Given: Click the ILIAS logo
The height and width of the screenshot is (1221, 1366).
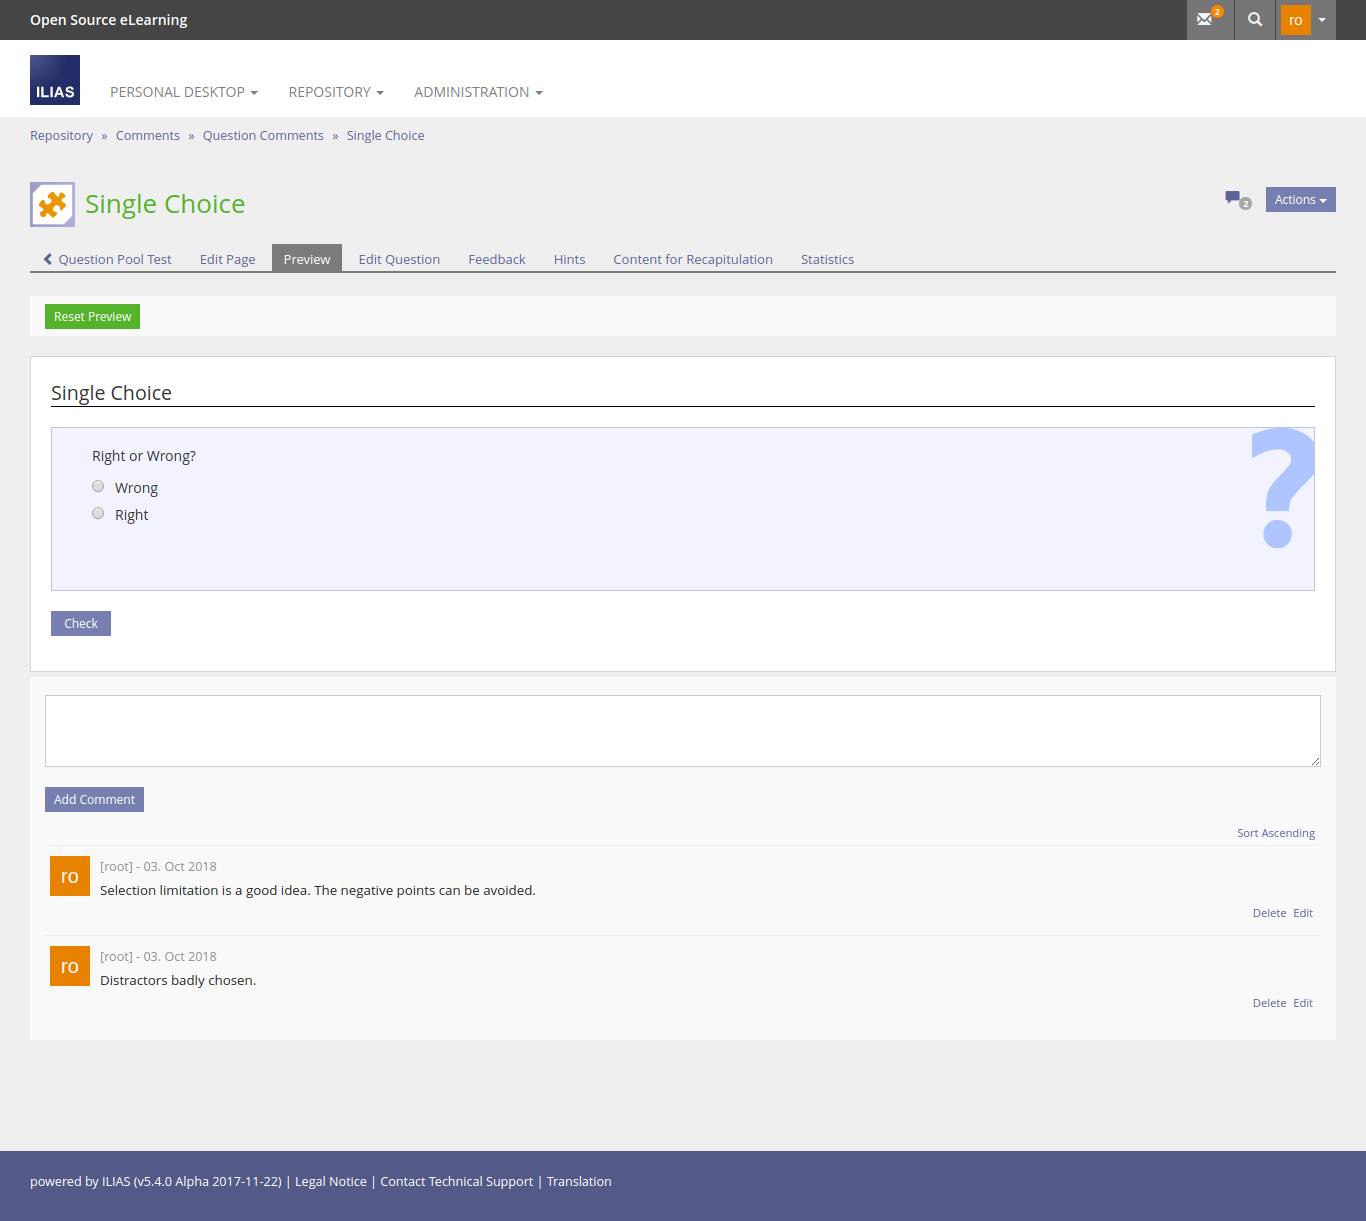Looking at the screenshot, I should click(55, 80).
